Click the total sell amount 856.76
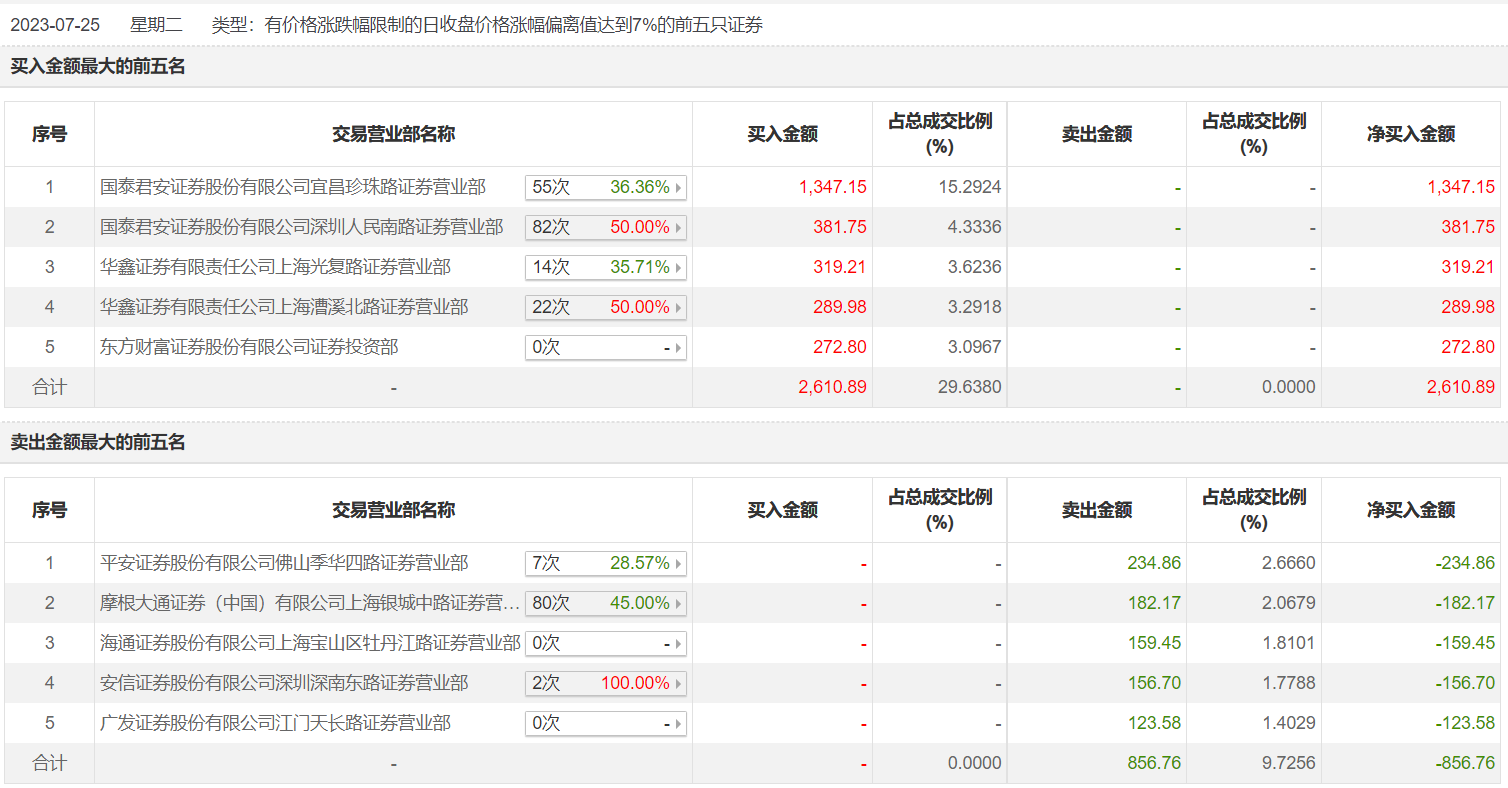Screen dimensions: 1508x788 (x=1154, y=763)
